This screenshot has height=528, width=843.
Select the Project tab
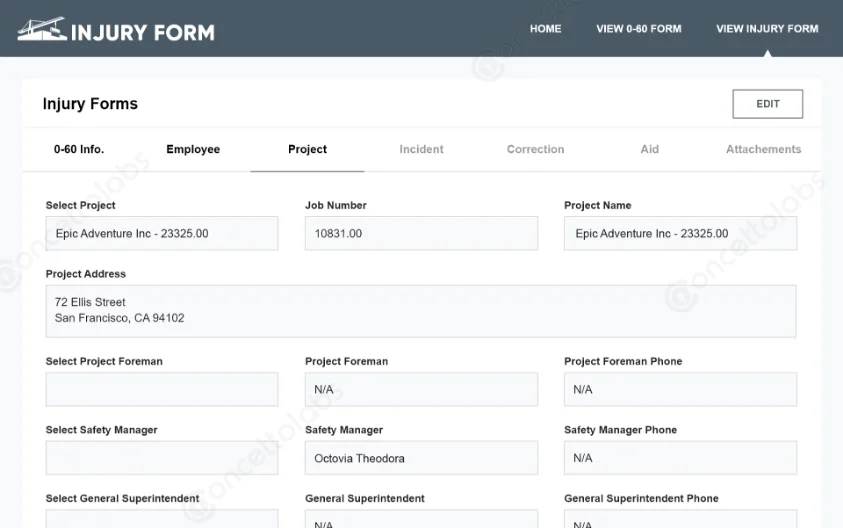307,149
